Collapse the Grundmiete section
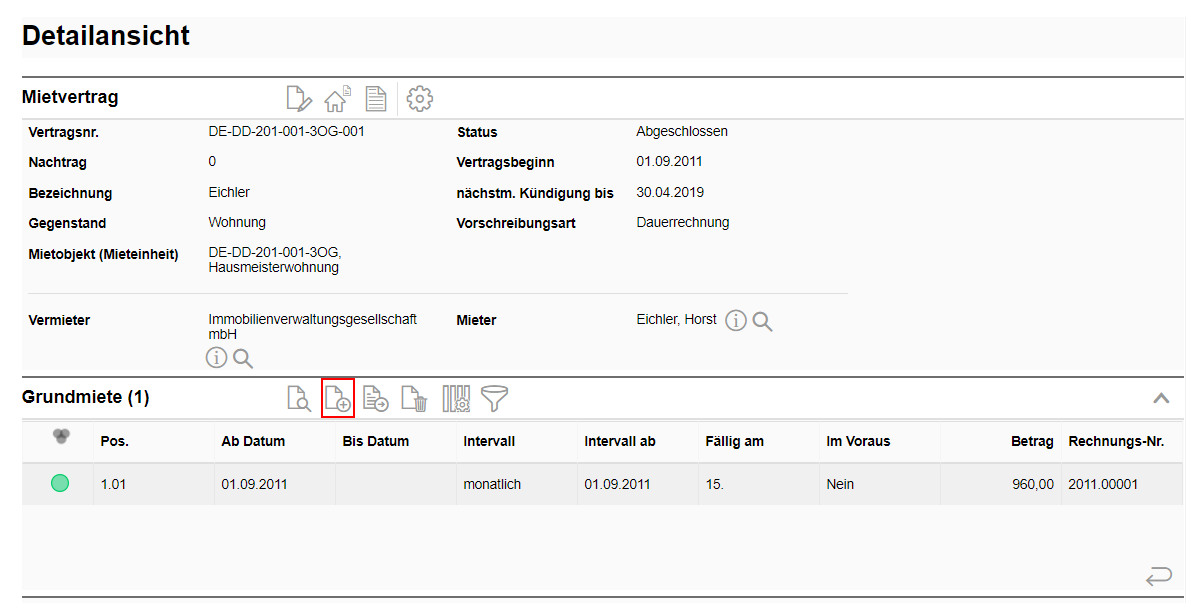 coord(1161,398)
